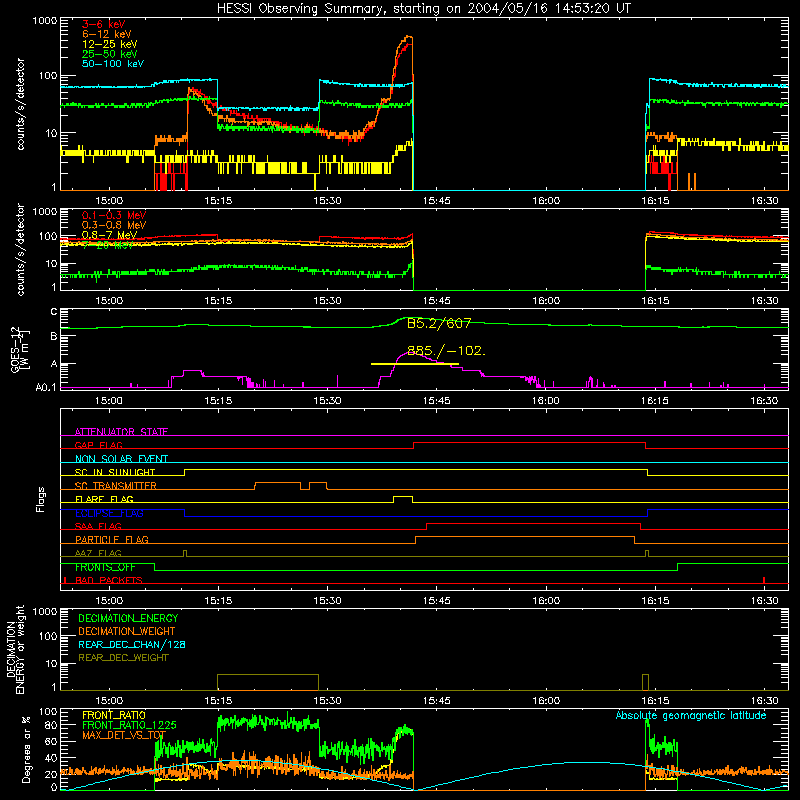Image resolution: width=800 pixels, height=800 pixels.
Task: Select the SC_TRANSMITTER flag label
Action: (116, 485)
